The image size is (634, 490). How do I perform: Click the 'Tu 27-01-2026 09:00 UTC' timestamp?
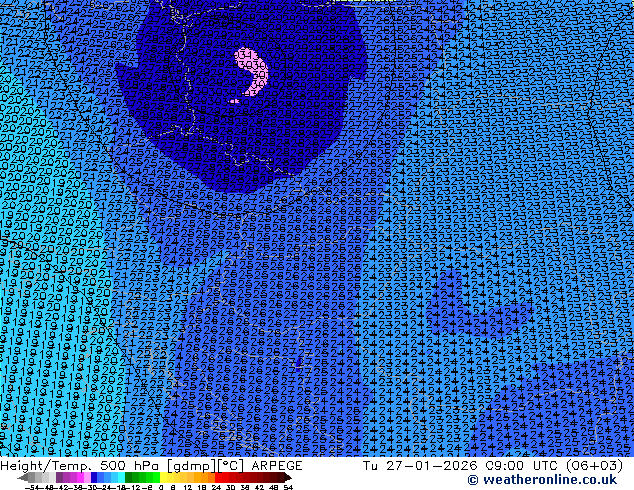point(462,466)
